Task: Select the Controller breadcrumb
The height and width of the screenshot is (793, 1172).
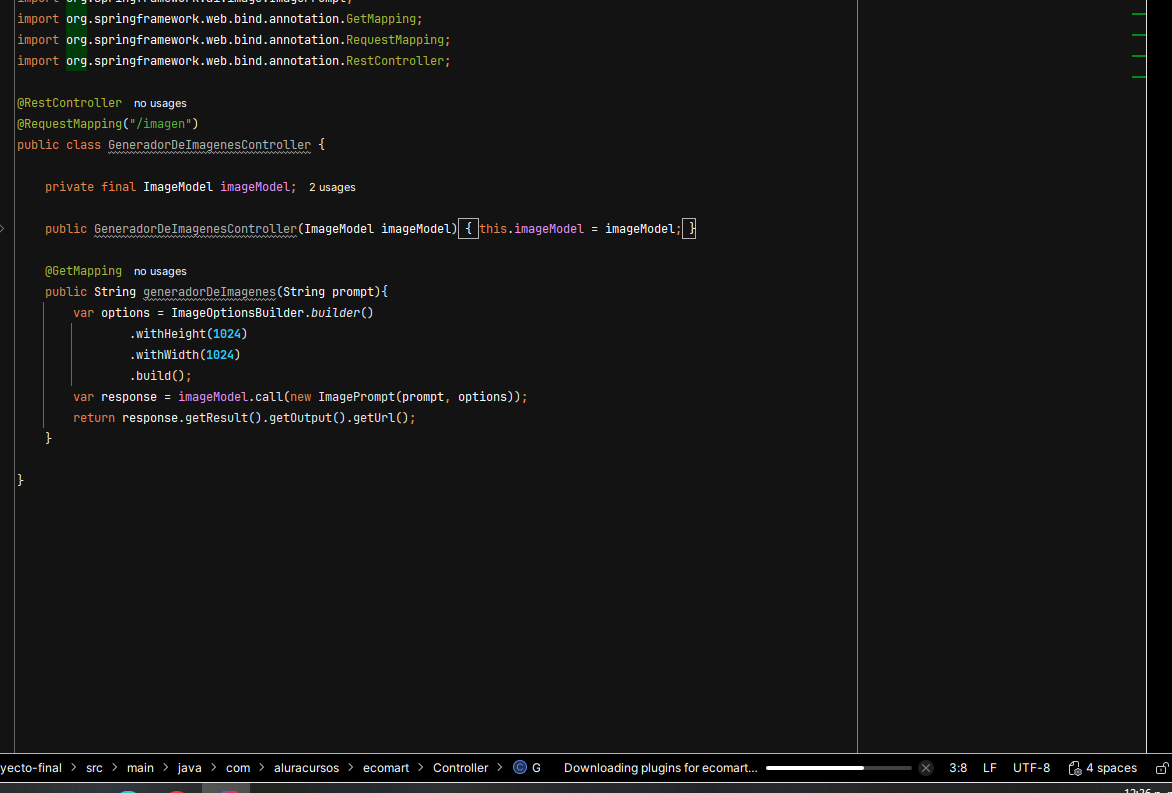Action: click(460, 768)
